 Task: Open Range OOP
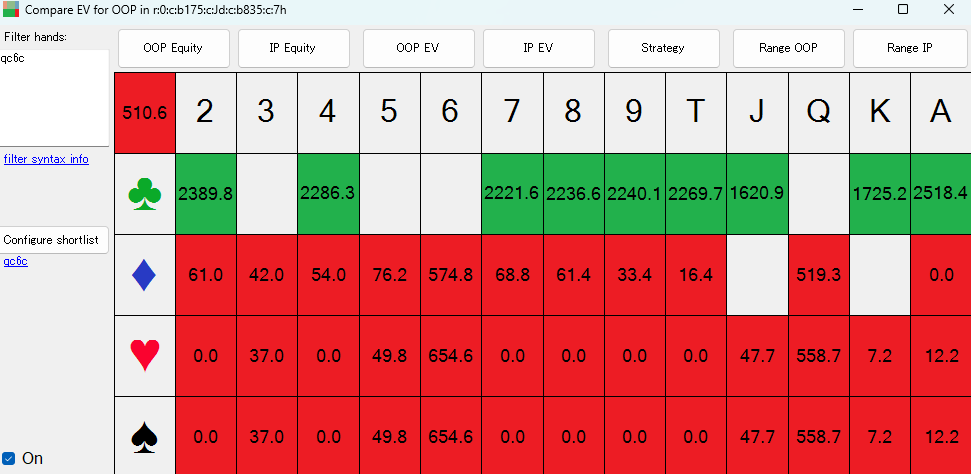788,48
